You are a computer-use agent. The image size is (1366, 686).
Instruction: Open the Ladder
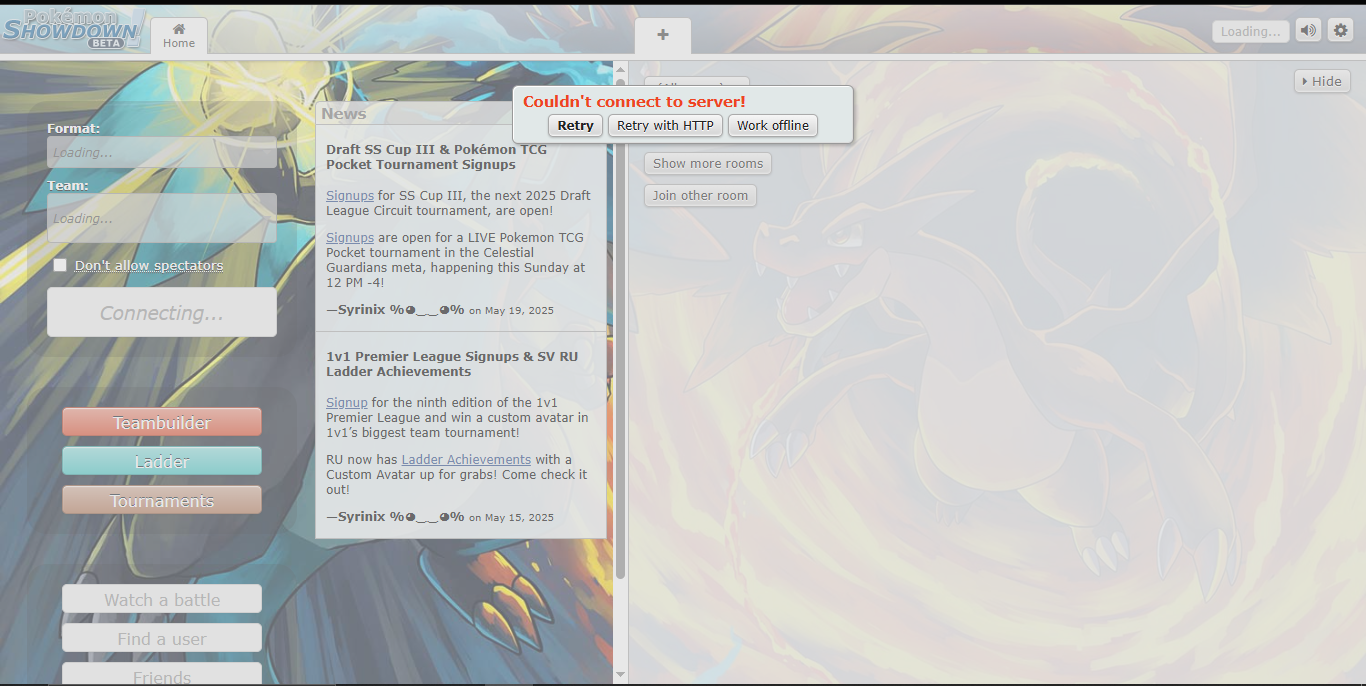162,461
